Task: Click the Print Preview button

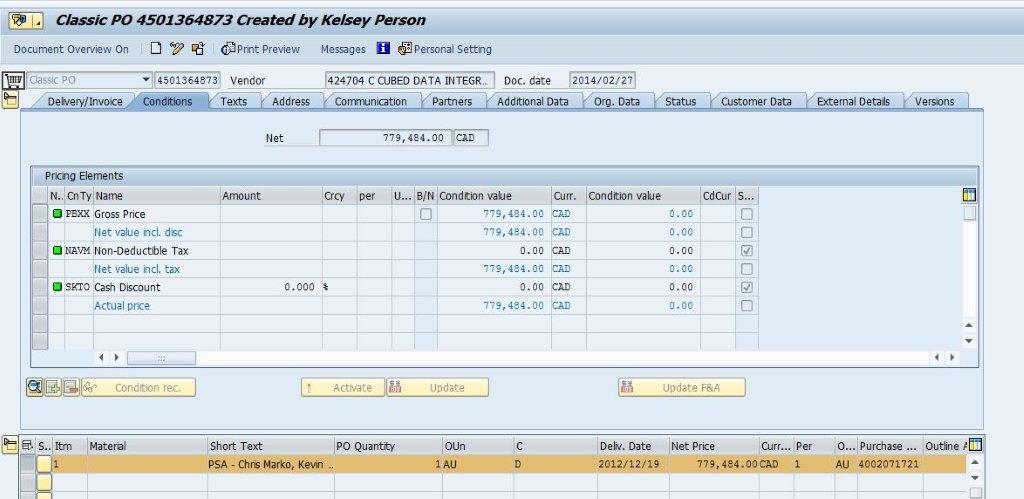Action: (260, 49)
